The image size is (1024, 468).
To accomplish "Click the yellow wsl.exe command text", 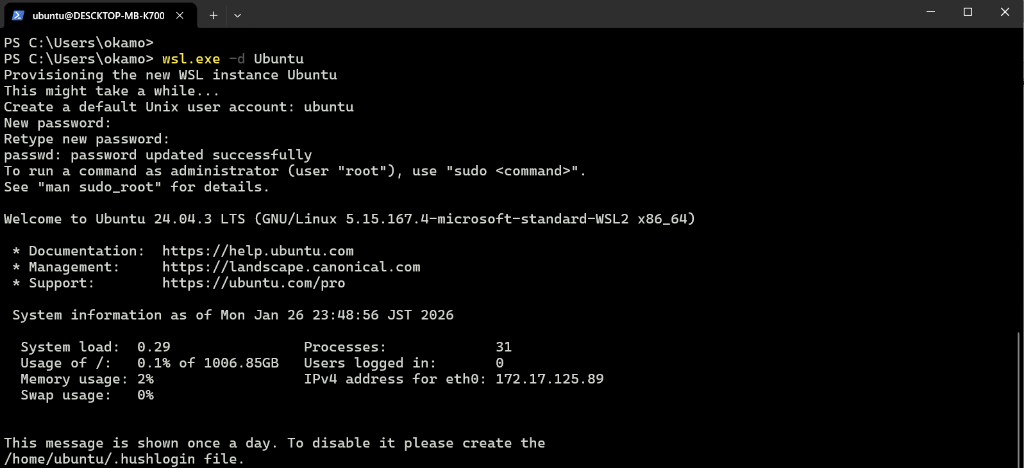I will tap(191, 59).
